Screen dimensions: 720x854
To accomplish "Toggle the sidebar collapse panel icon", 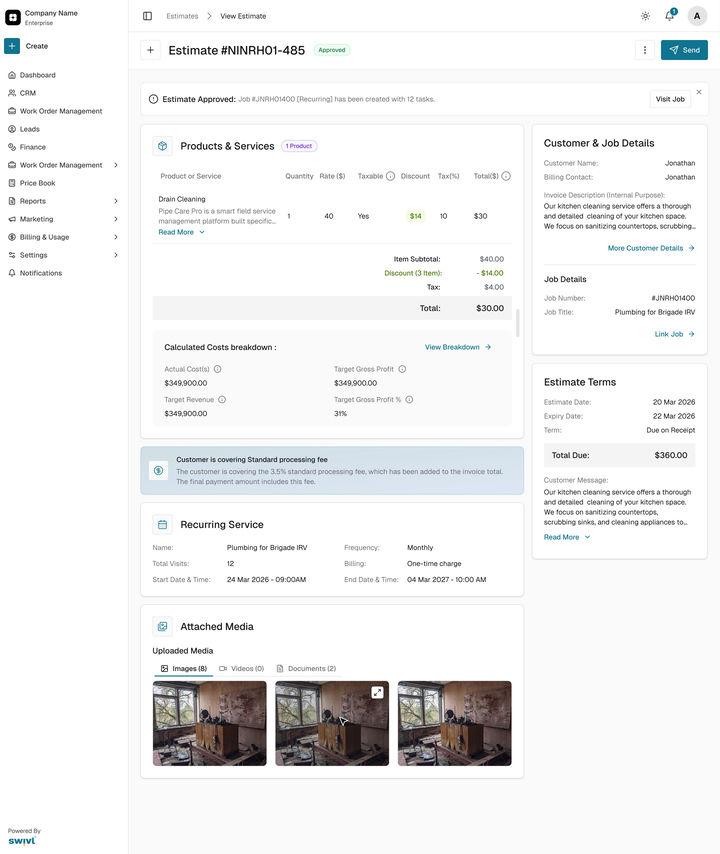I will (x=147, y=16).
